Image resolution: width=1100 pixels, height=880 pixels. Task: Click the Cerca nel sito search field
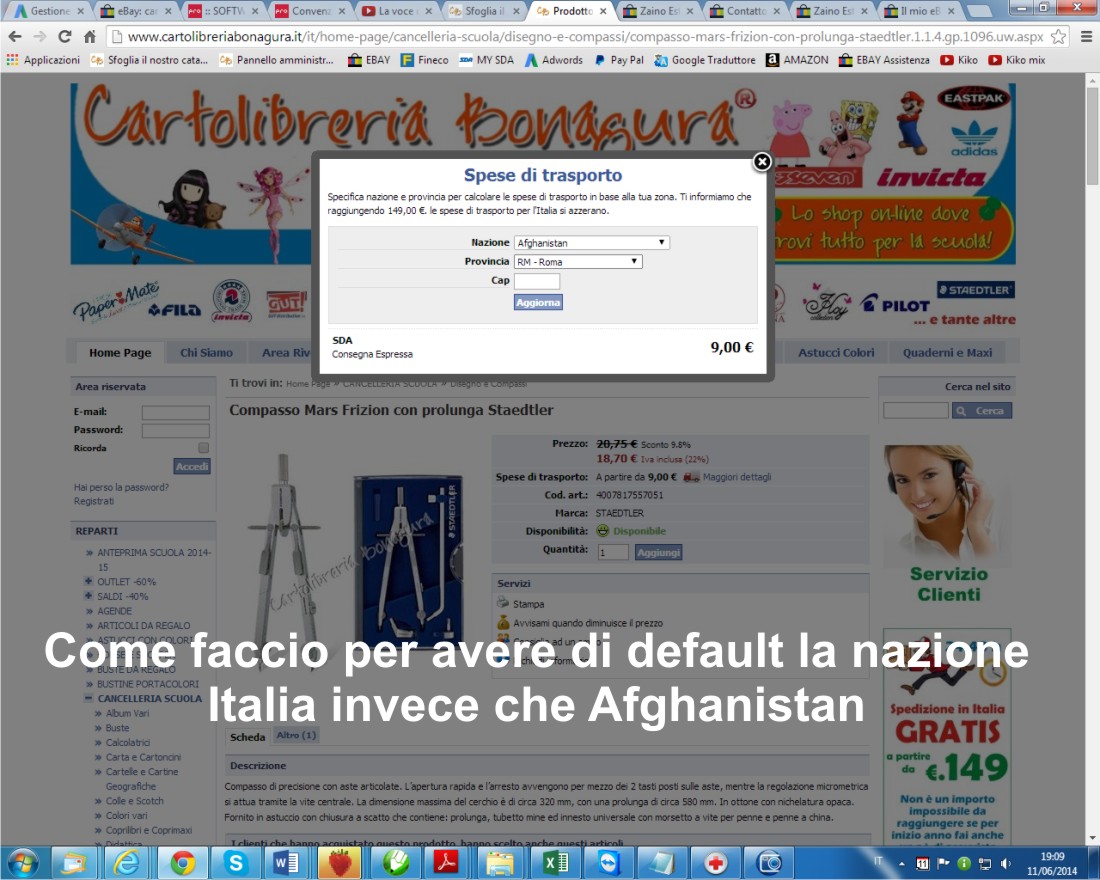click(x=915, y=411)
